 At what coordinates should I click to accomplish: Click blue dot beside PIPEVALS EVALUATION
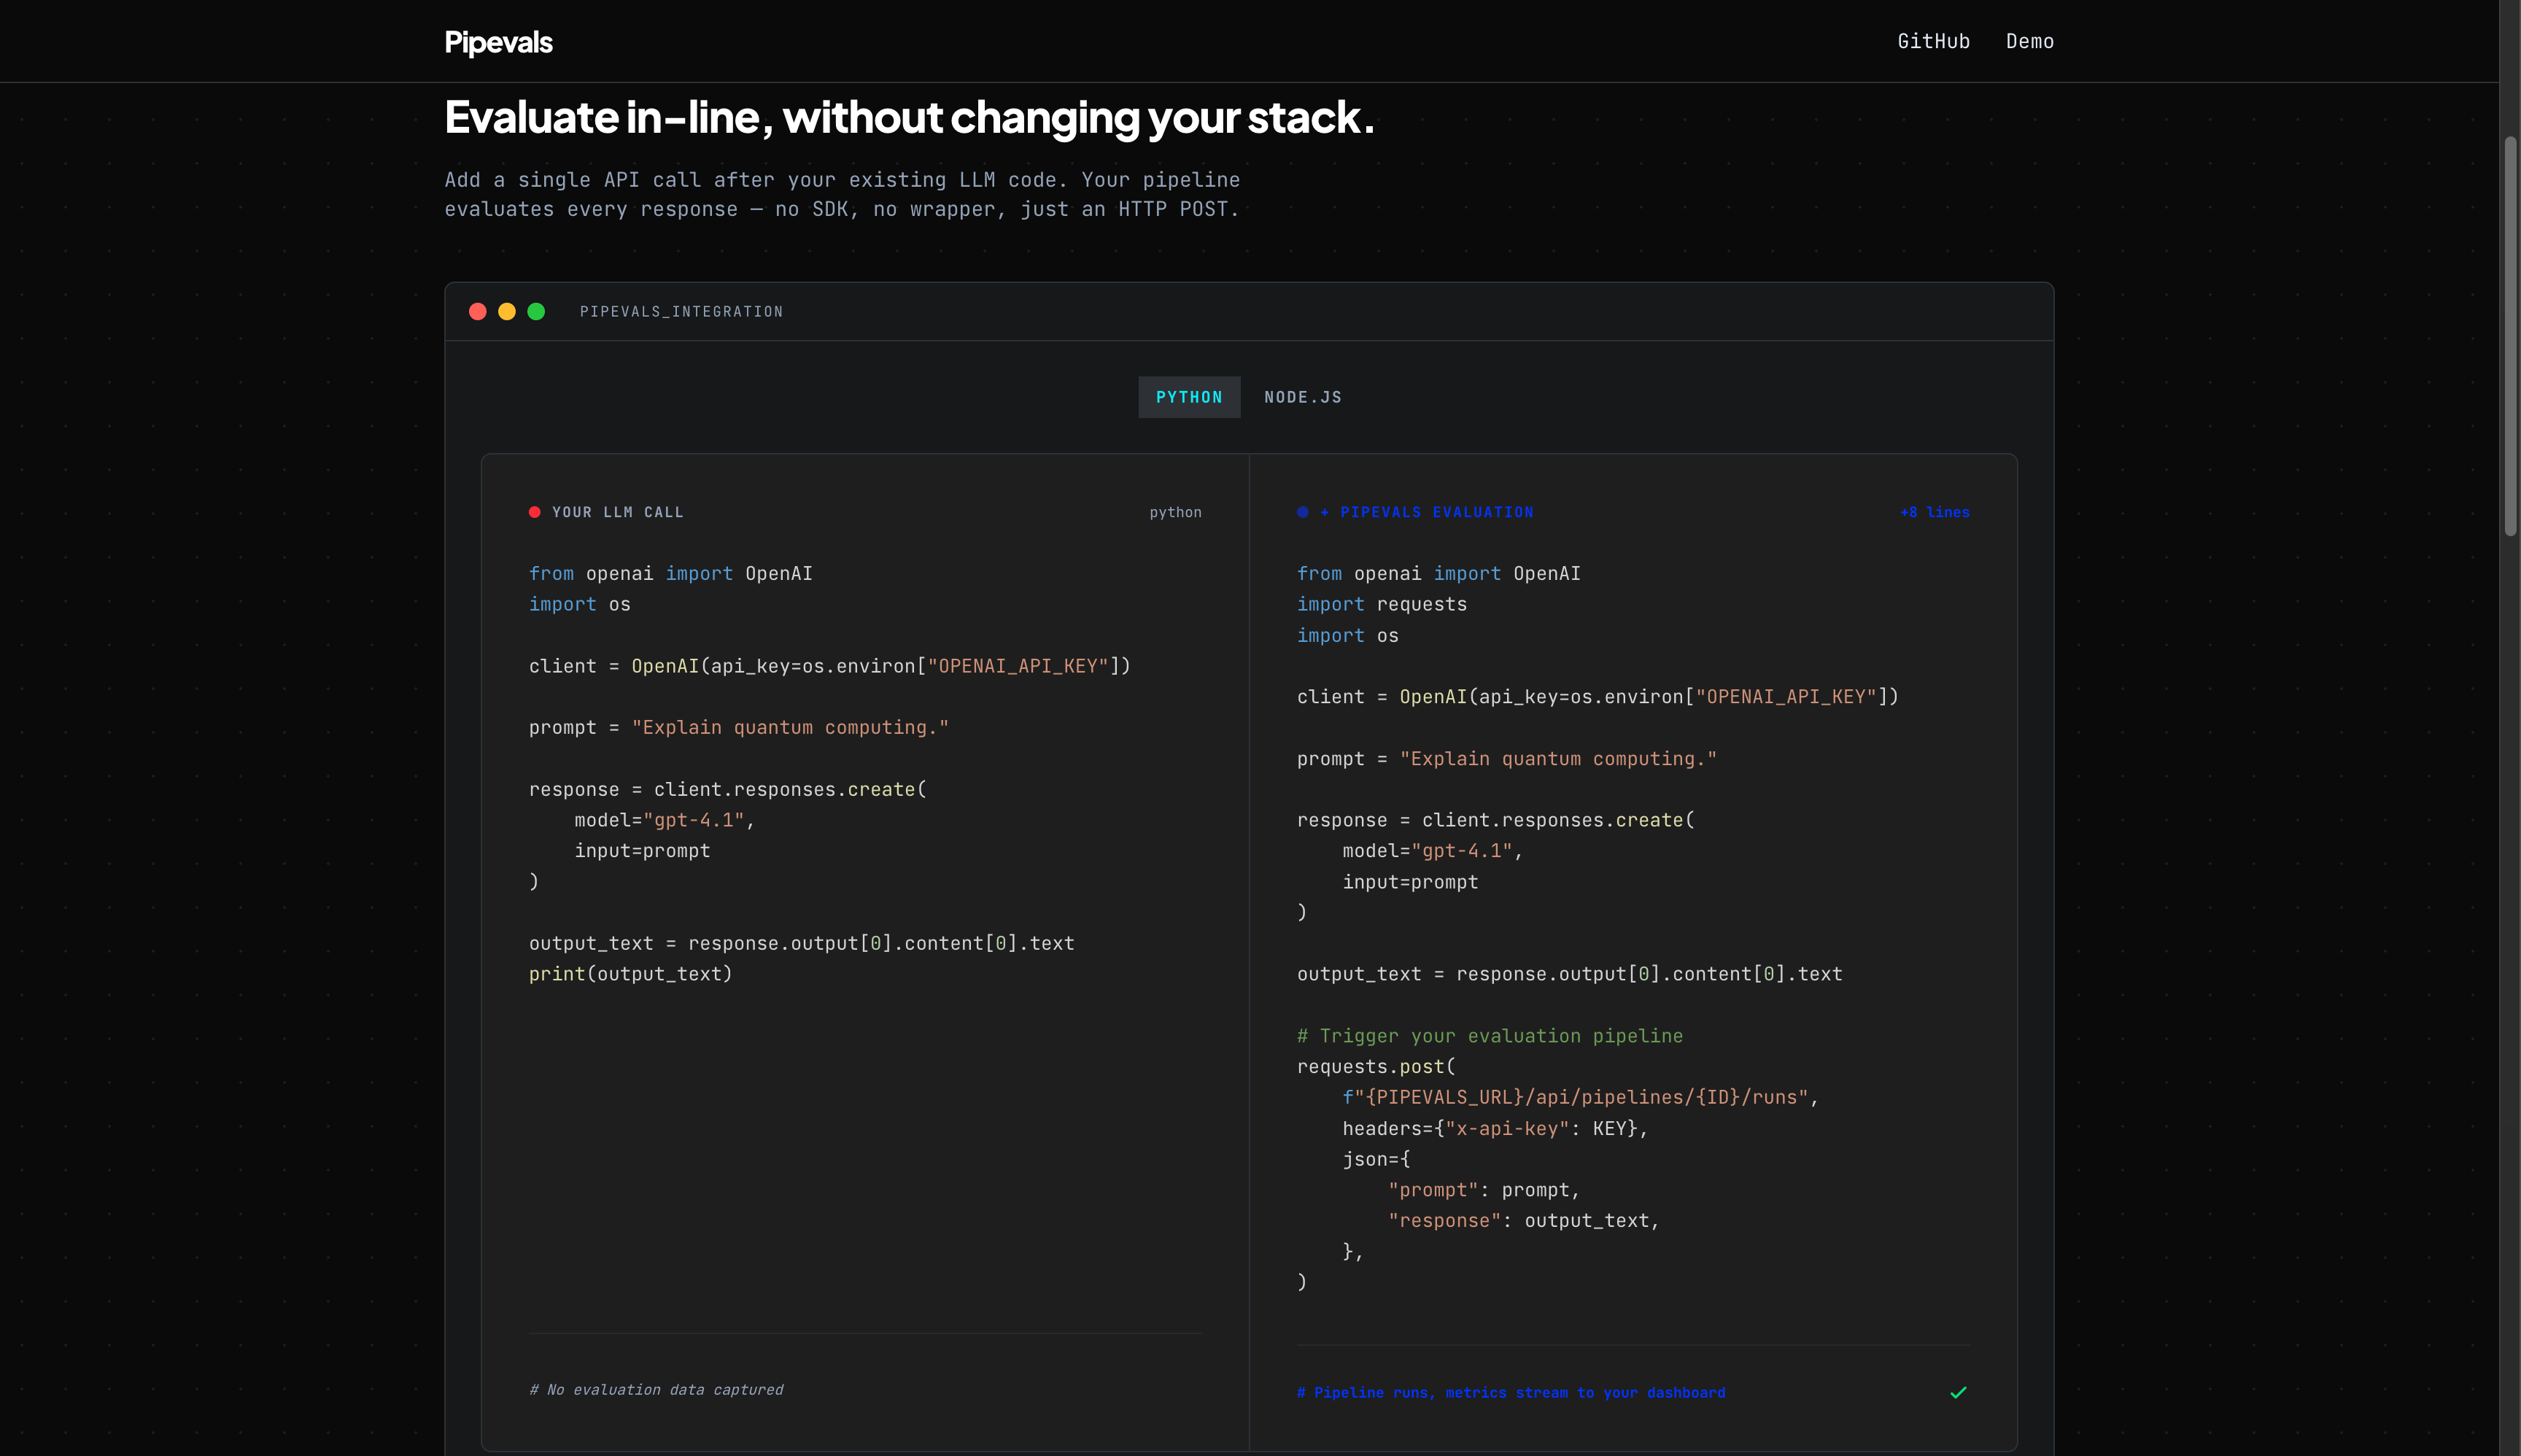coord(1302,512)
